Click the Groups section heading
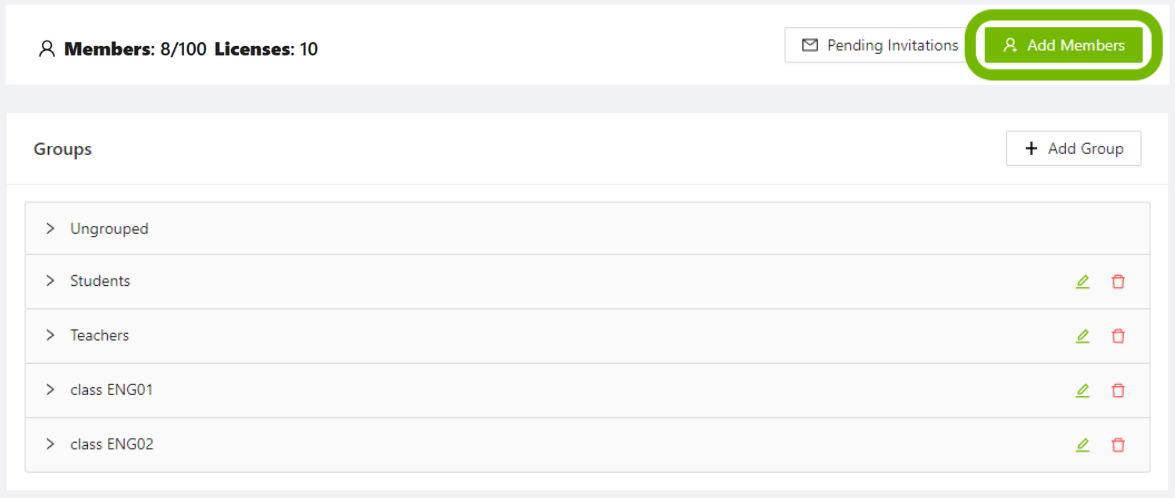 (63, 149)
